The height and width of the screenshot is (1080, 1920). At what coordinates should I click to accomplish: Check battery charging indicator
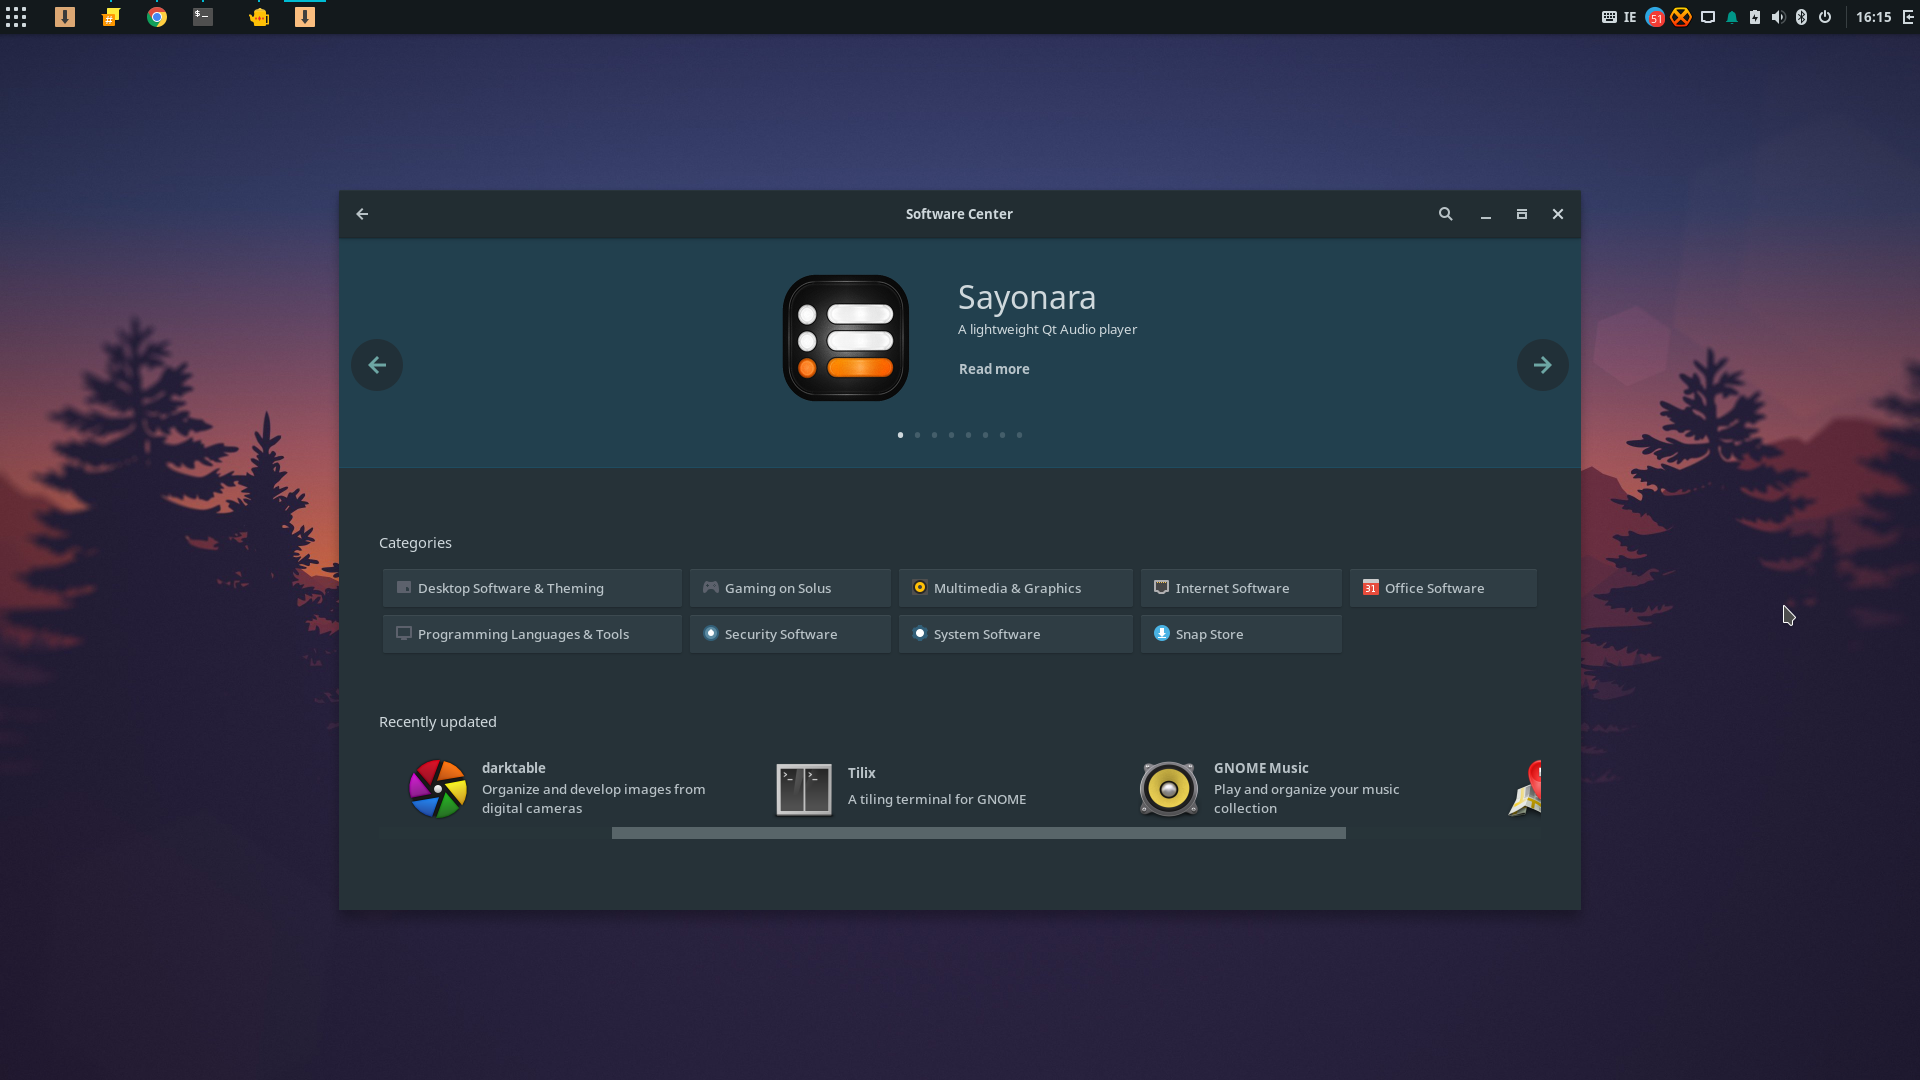1755,17
